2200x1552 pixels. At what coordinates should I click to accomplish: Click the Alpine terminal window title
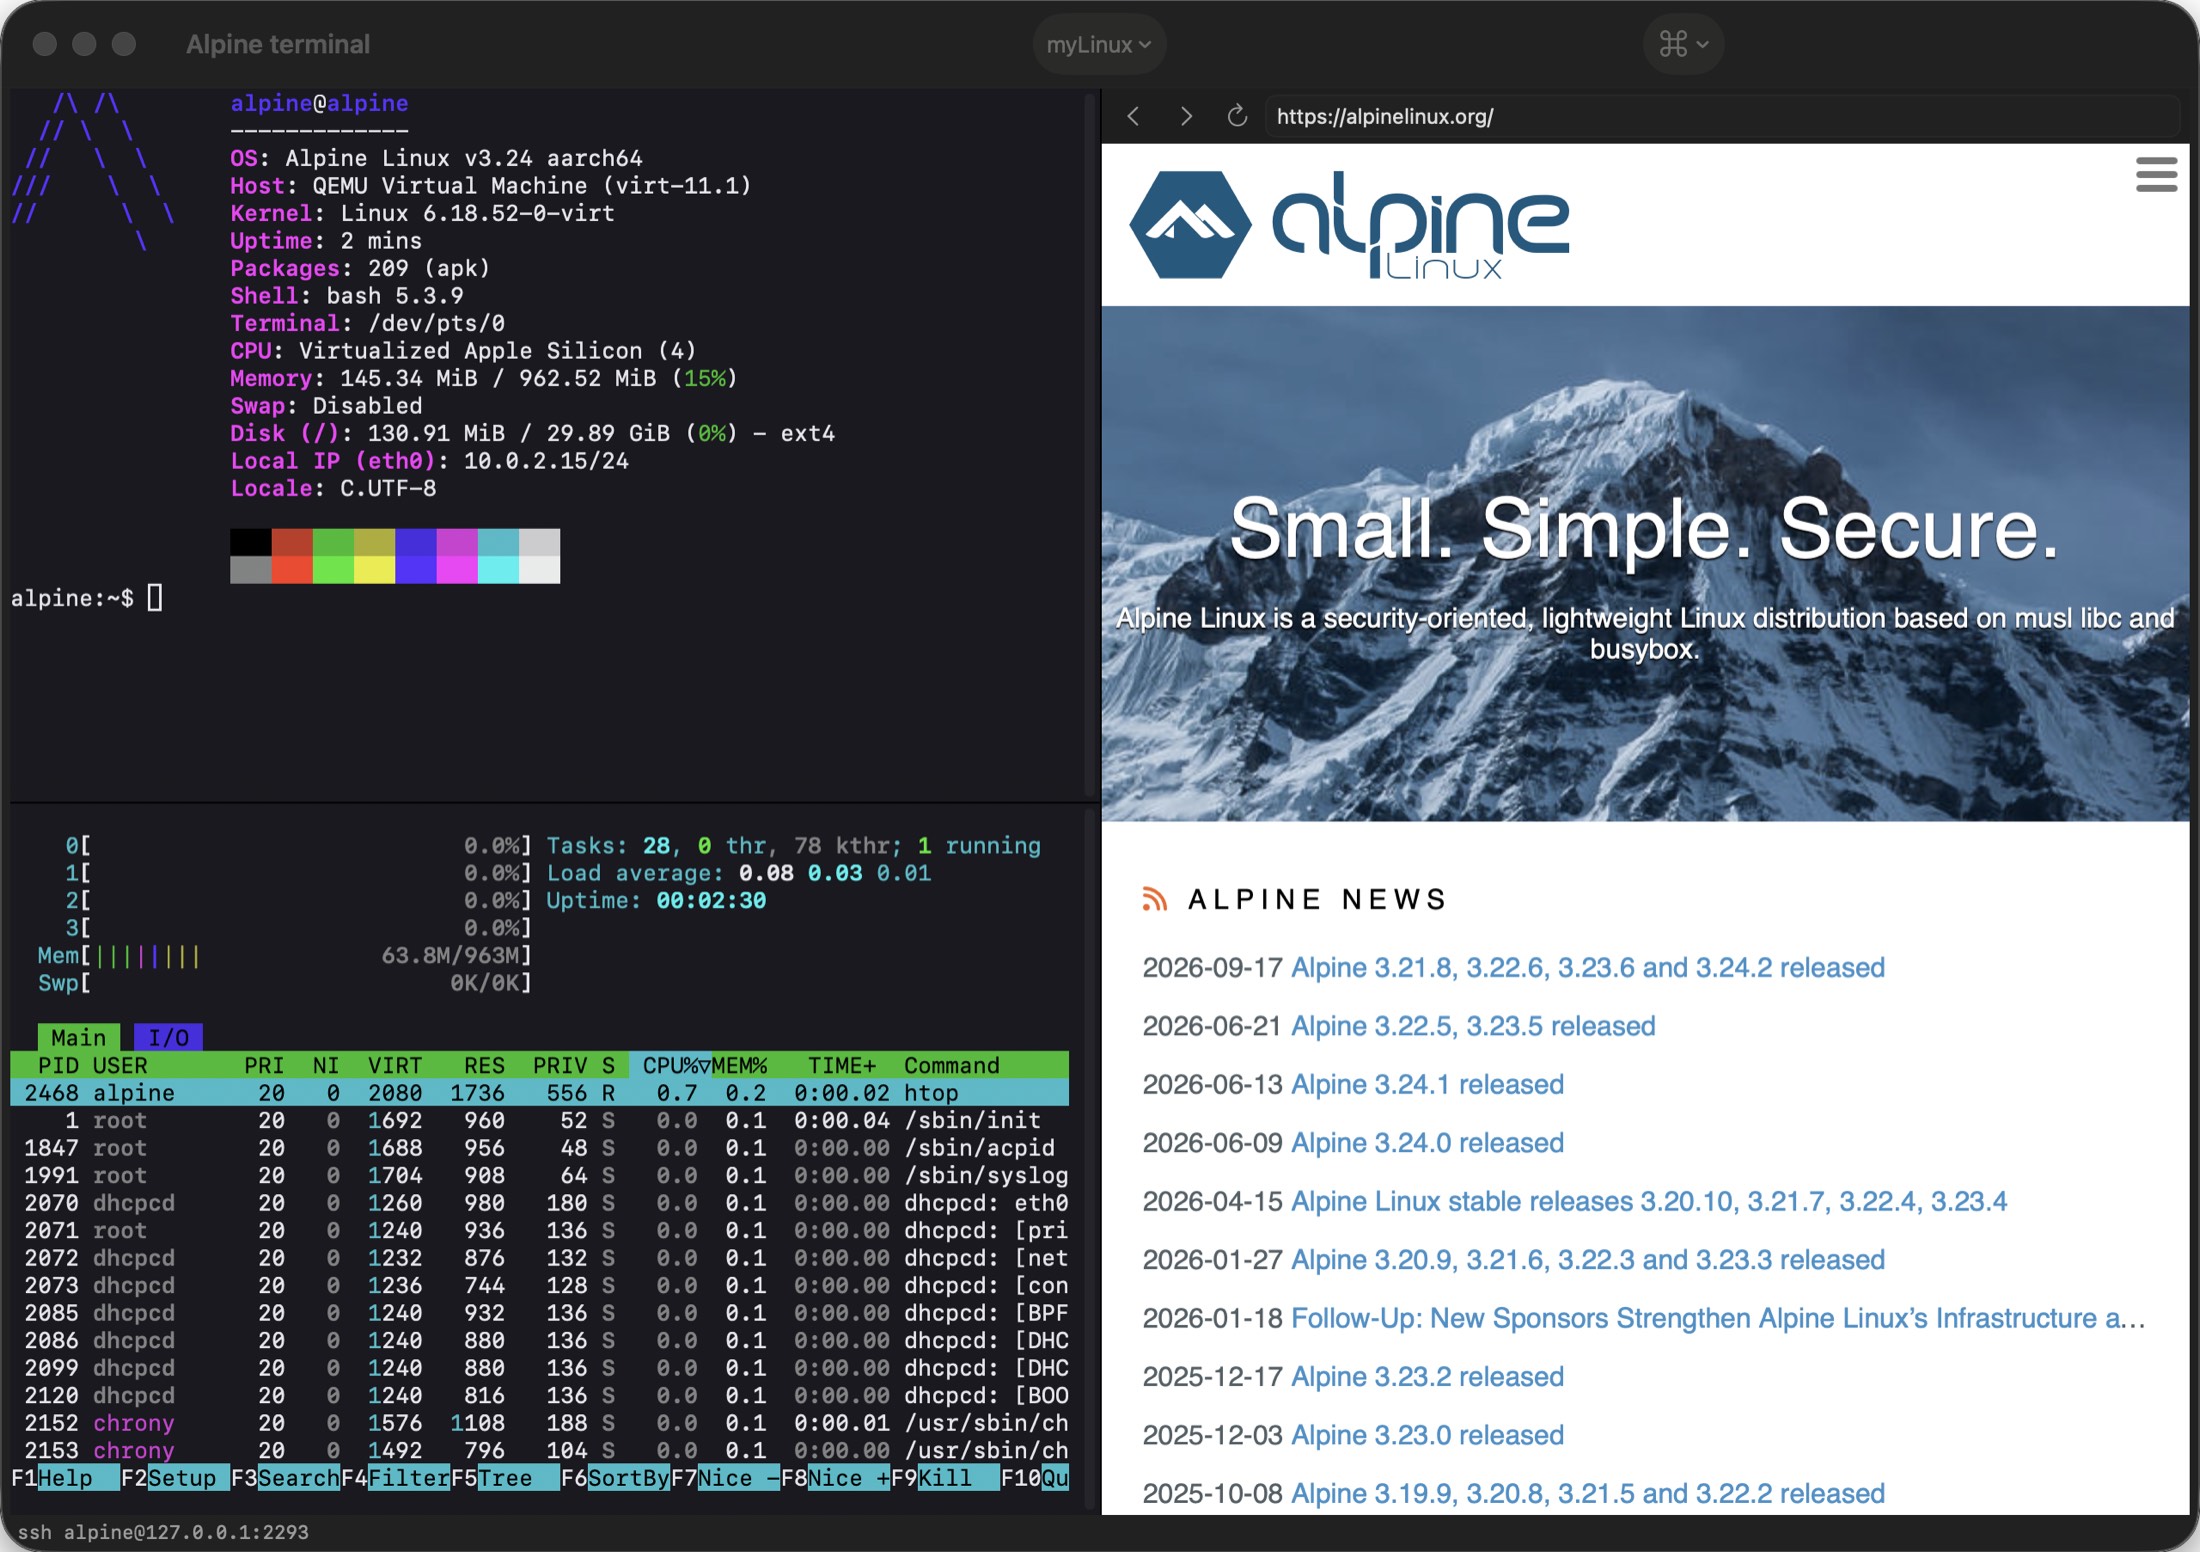[277, 44]
